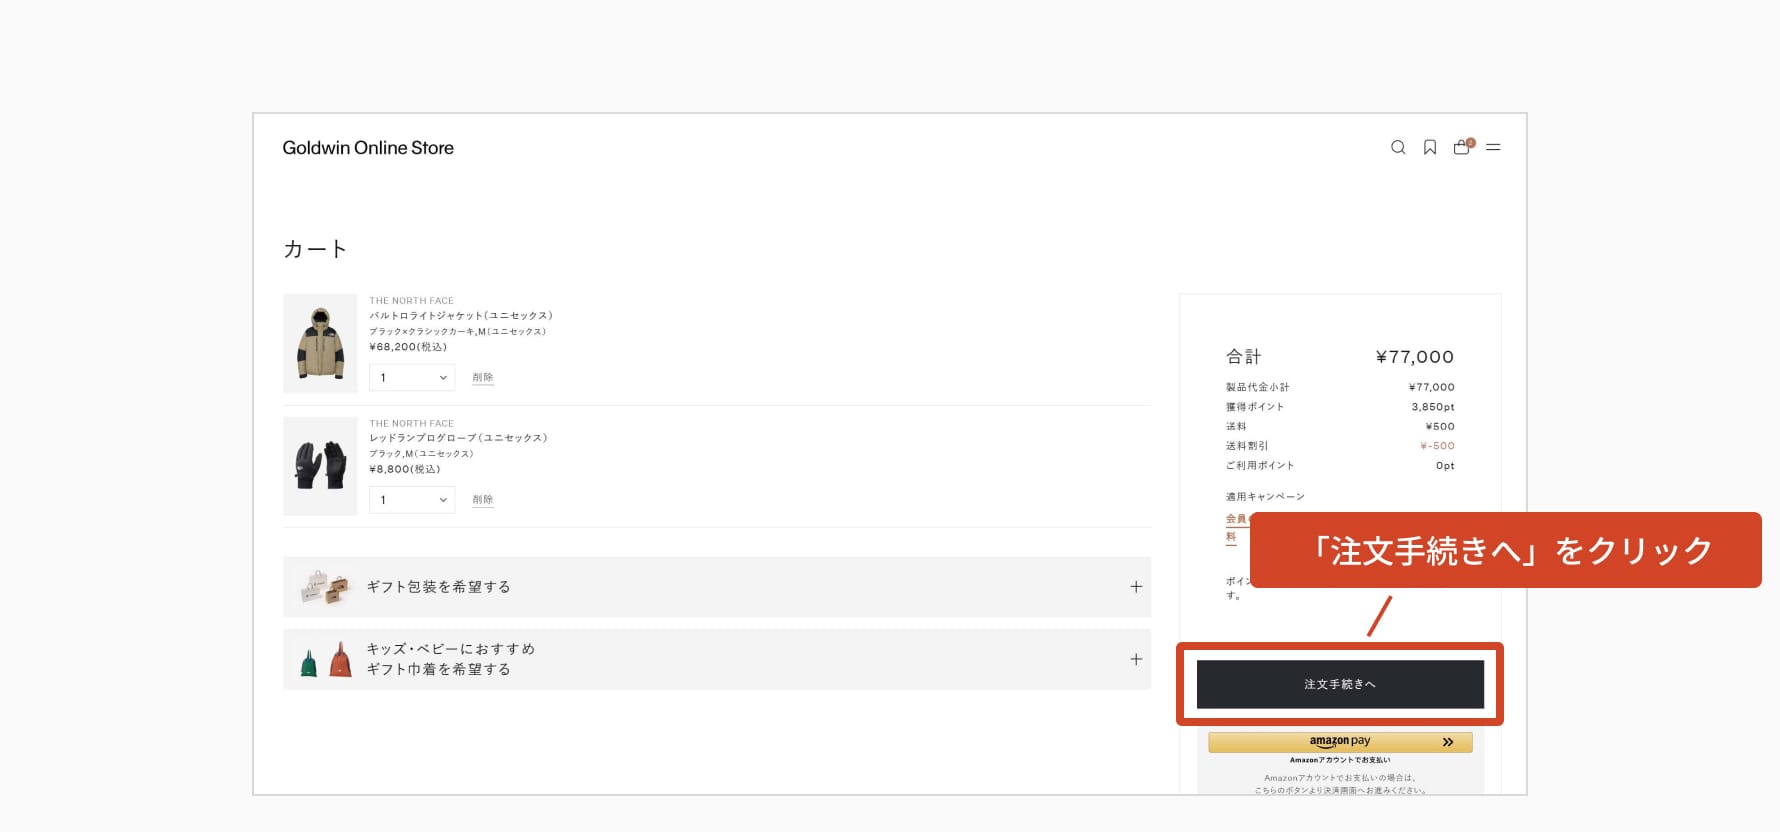Click the 製品代金小計 ¥77,000 row
Screen dimensions: 1780x832
click(1340, 387)
